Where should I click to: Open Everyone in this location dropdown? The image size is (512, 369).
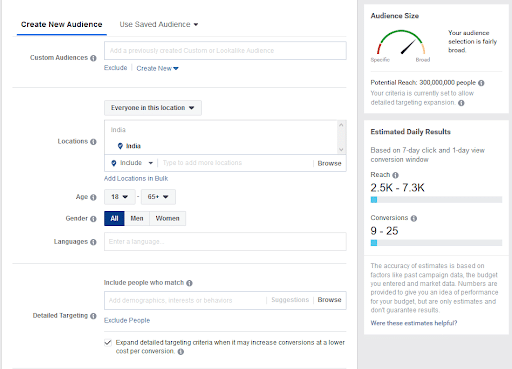[x=153, y=108]
